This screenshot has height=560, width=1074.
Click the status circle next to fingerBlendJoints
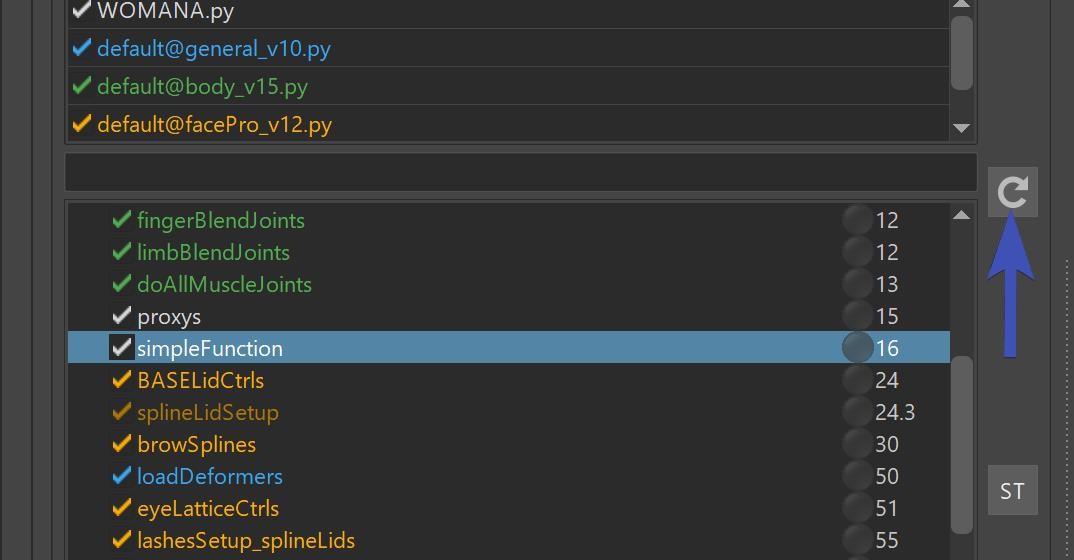(x=858, y=220)
